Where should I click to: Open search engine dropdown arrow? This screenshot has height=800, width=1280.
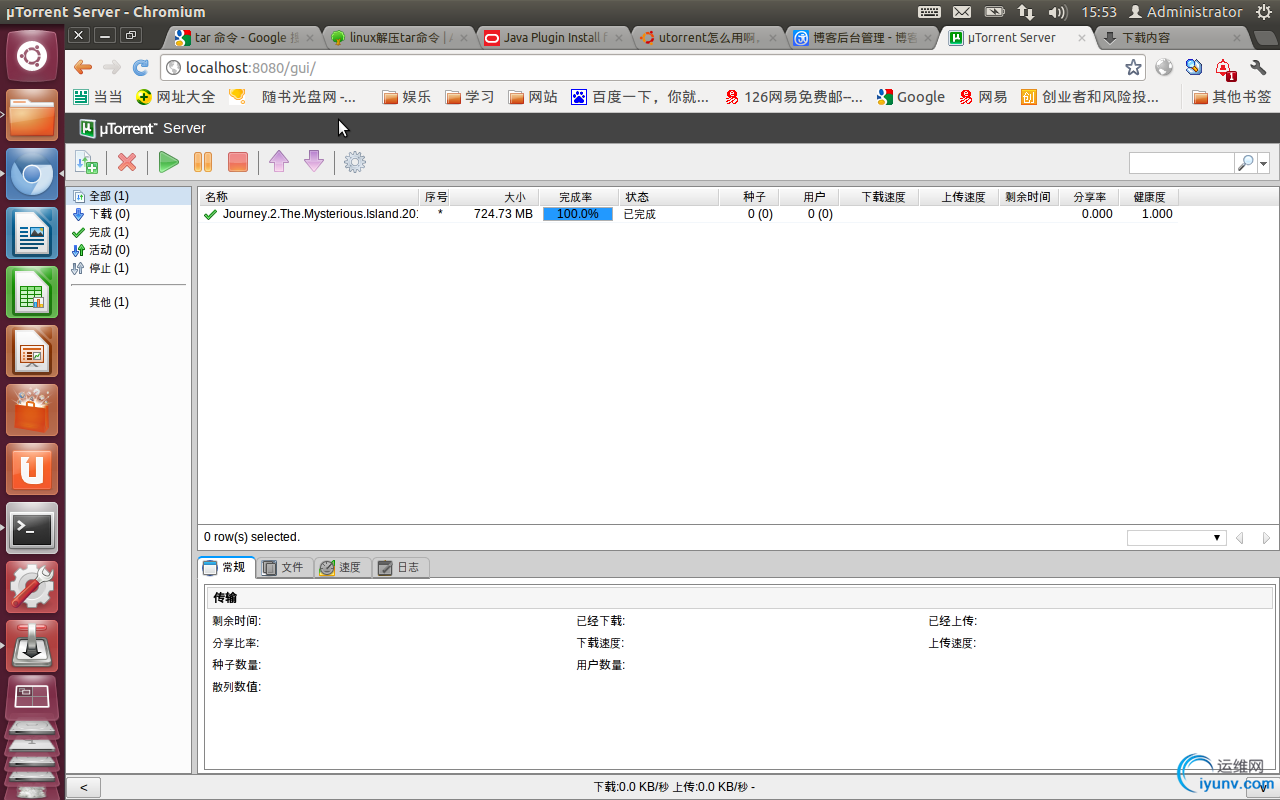click(x=1264, y=163)
